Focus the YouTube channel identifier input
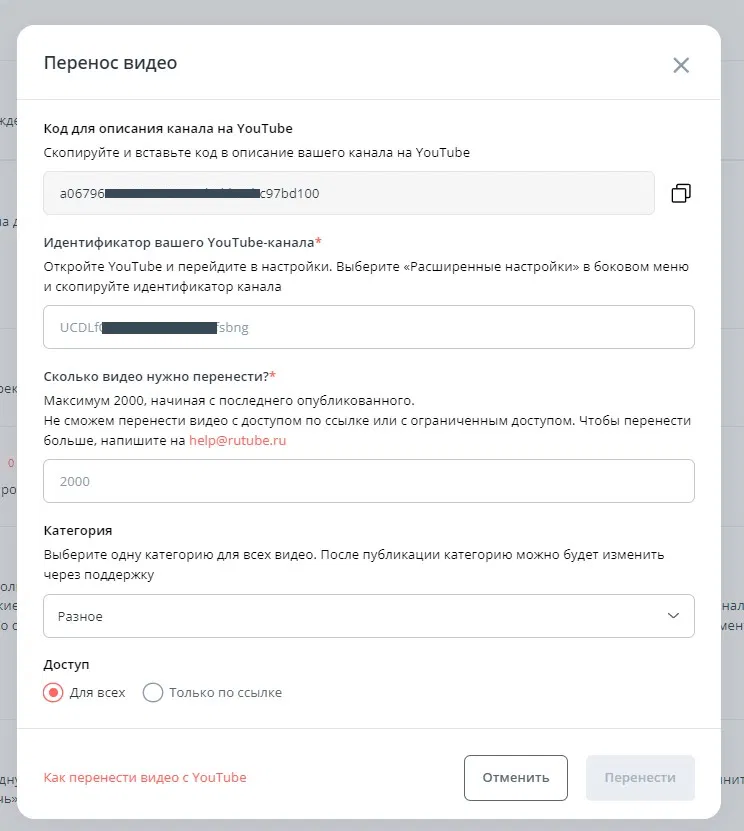The height and width of the screenshot is (831, 744). click(368, 327)
